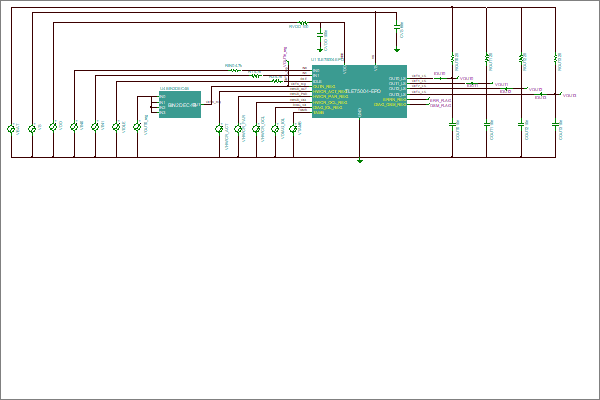Select the COUT0 capacitor symbol
Screen dimensions: 600x400
tap(452, 124)
